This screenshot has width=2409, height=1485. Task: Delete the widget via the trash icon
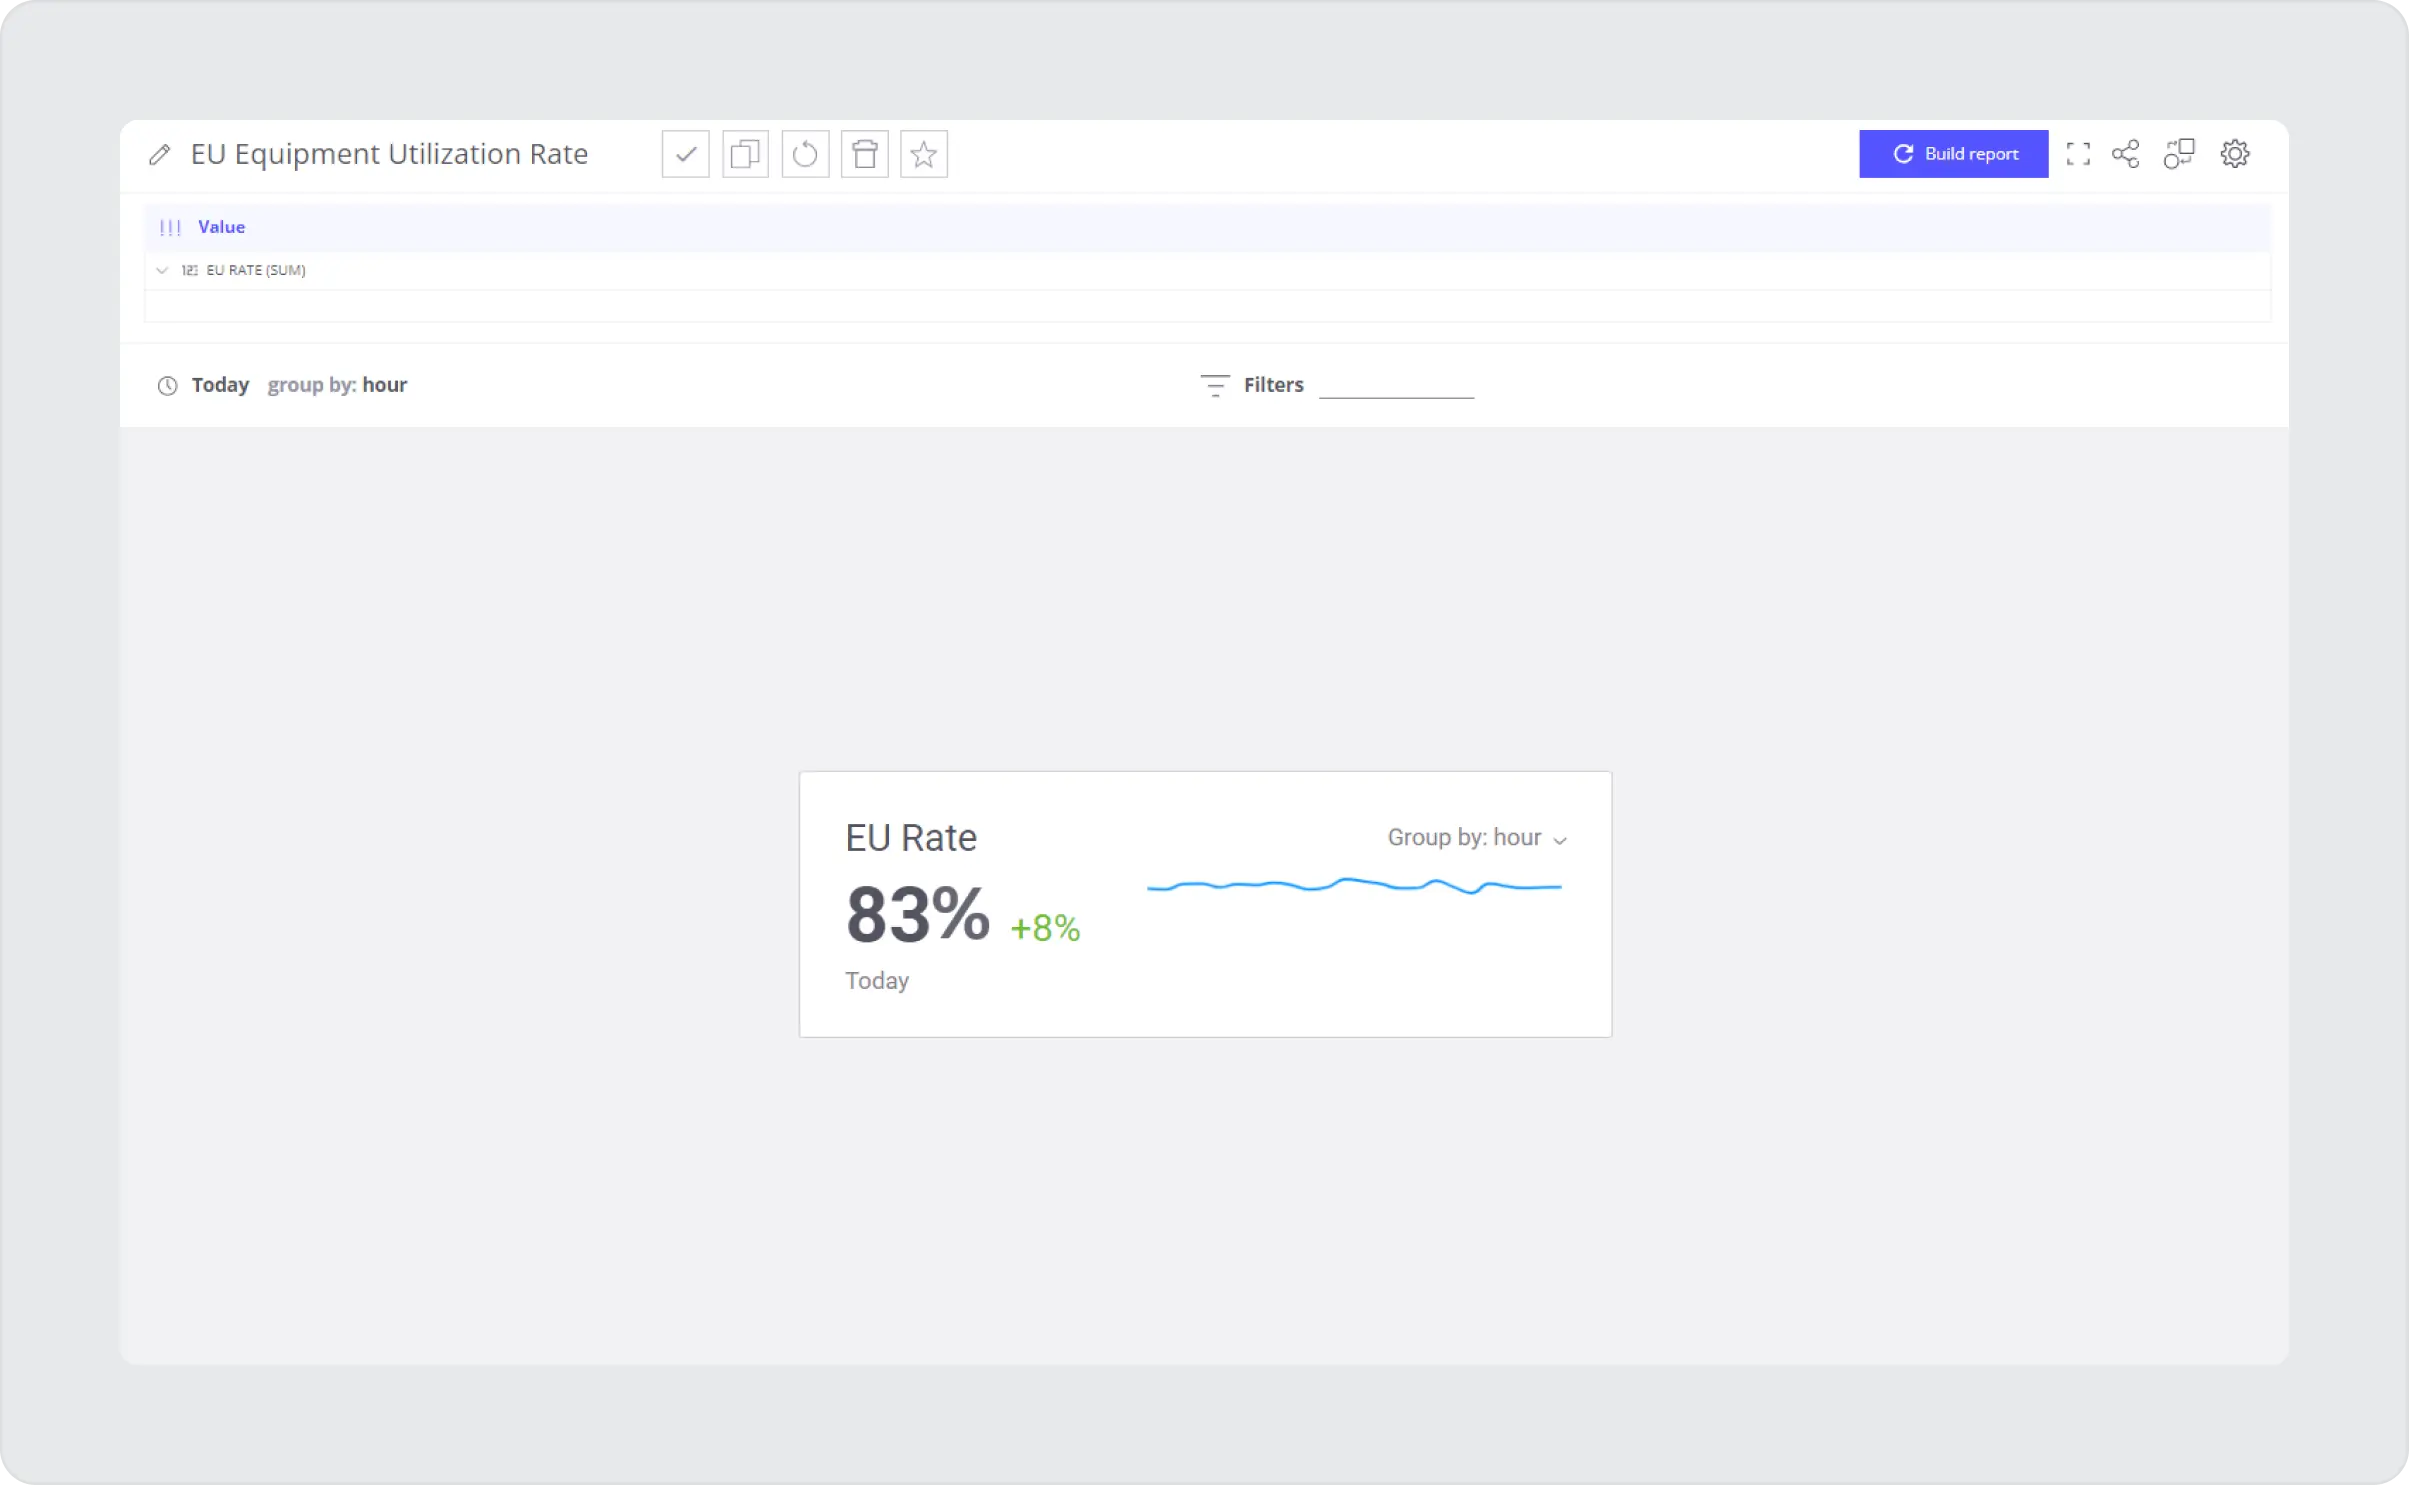click(864, 154)
